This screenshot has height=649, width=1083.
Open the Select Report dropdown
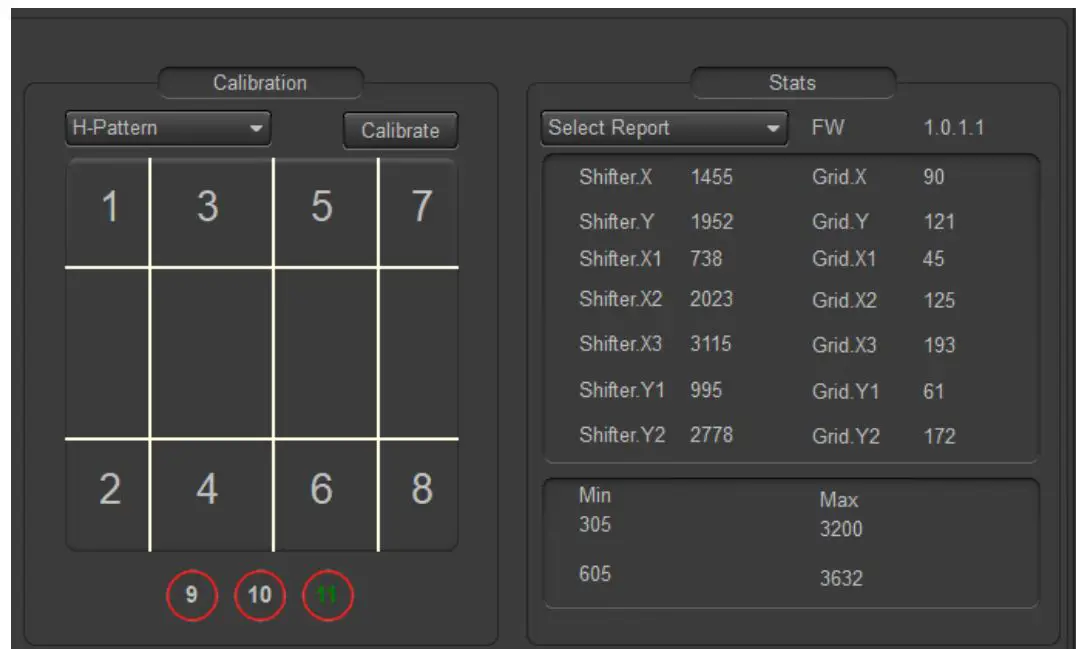[660, 130]
